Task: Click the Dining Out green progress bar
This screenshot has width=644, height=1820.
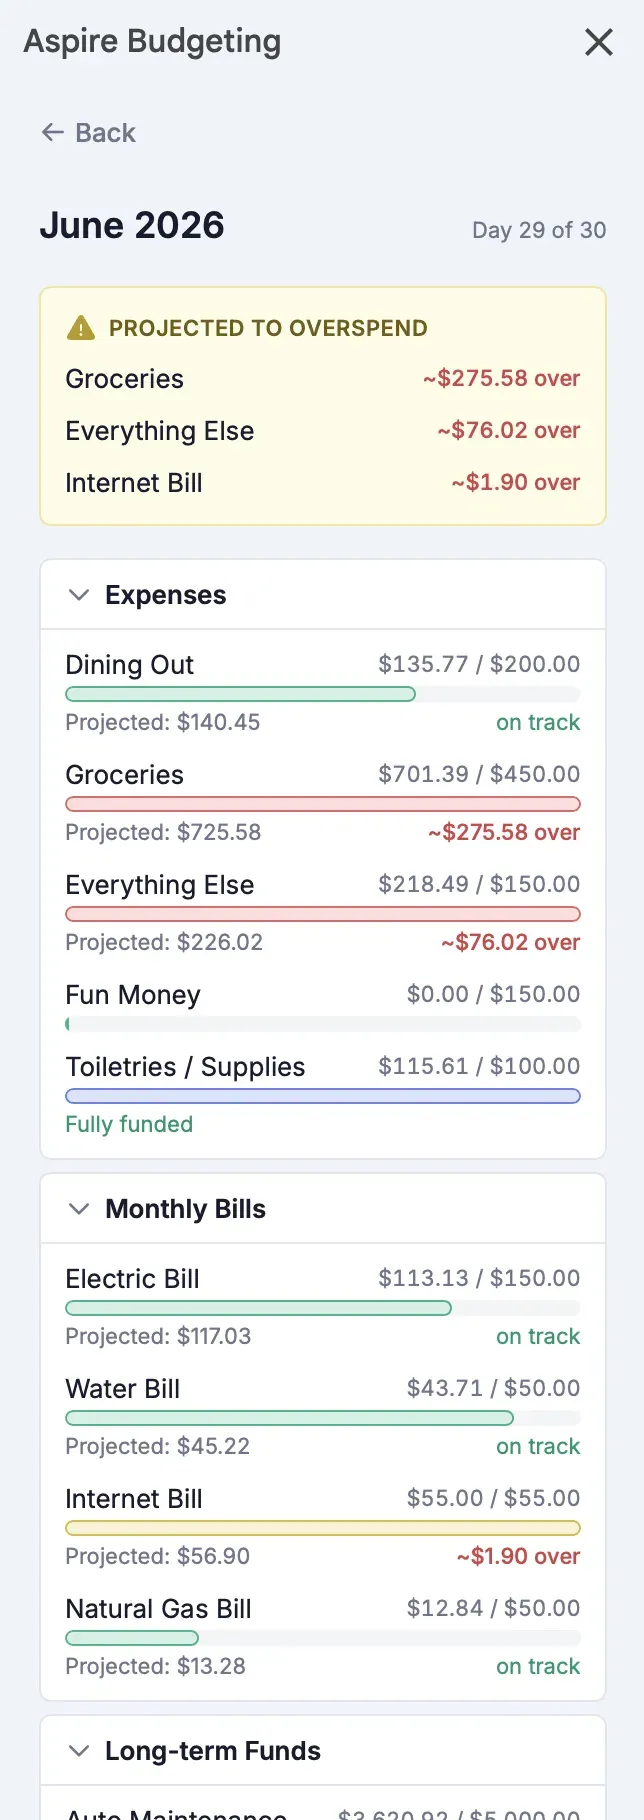Action: point(240,694)
